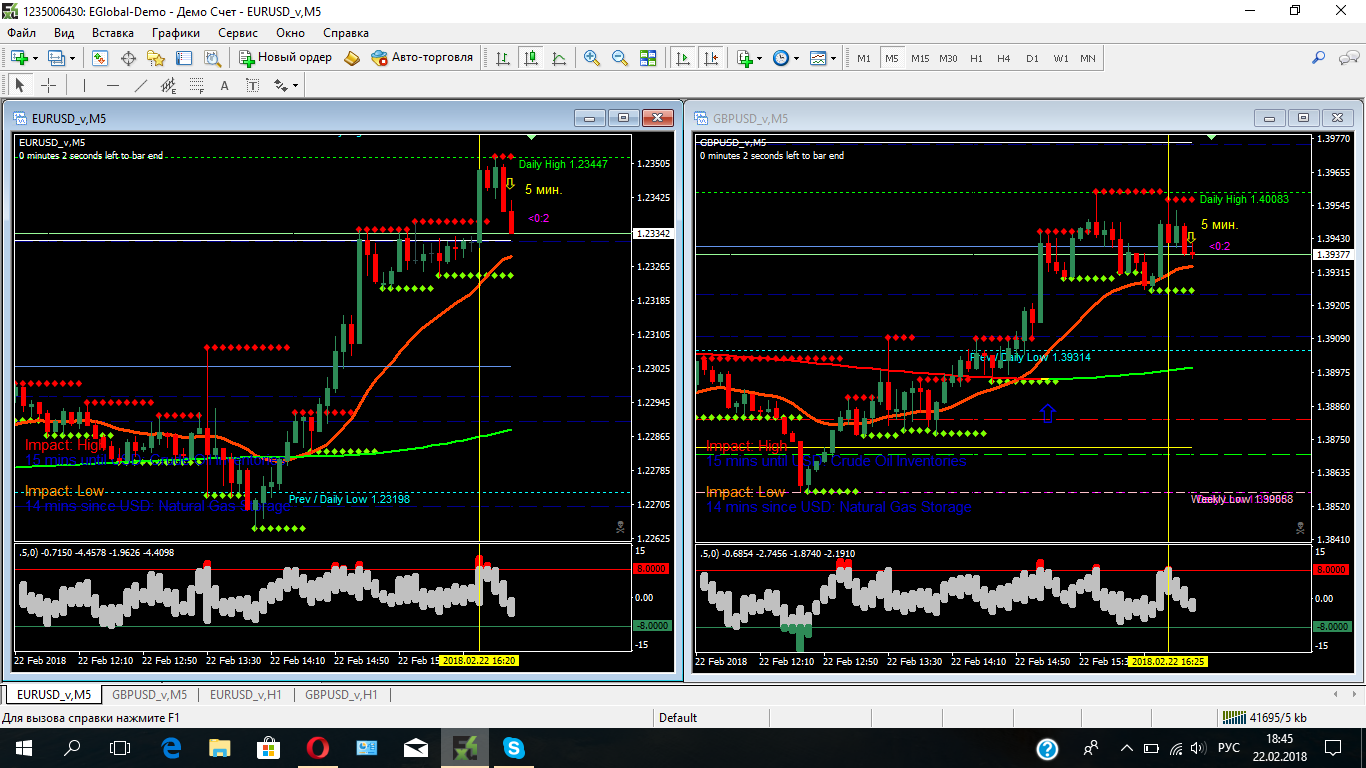This screenshot has height=768, width=1366.
Task: Open the Opera browser from the taskbar
Action: (318, 747)
